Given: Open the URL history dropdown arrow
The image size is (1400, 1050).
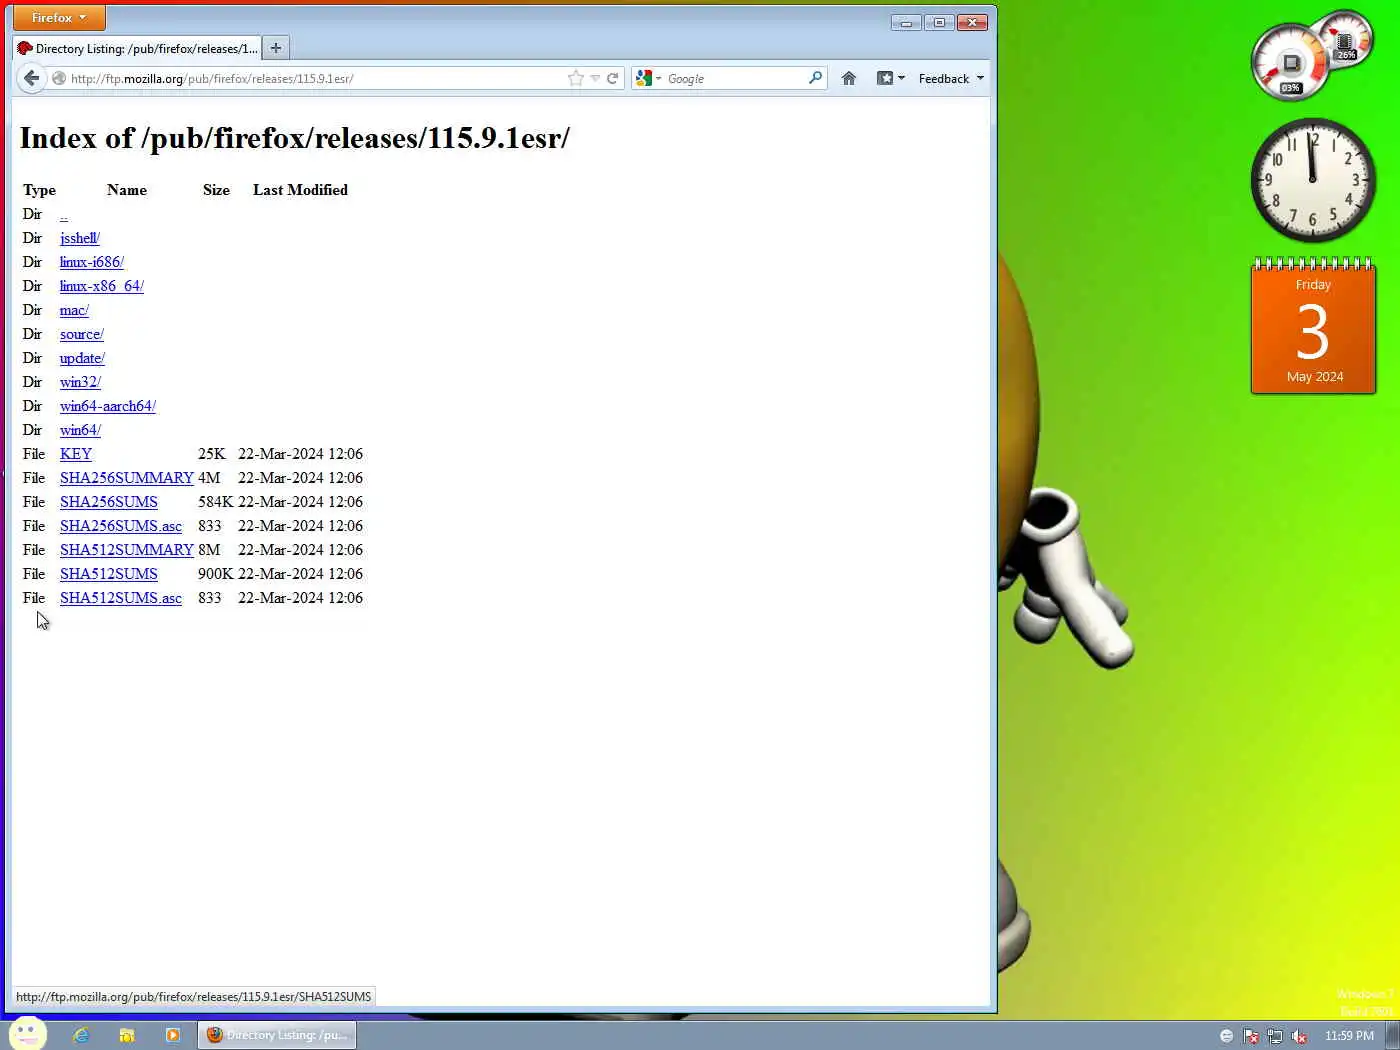Looking at the screenshot, I should (595, 78).
